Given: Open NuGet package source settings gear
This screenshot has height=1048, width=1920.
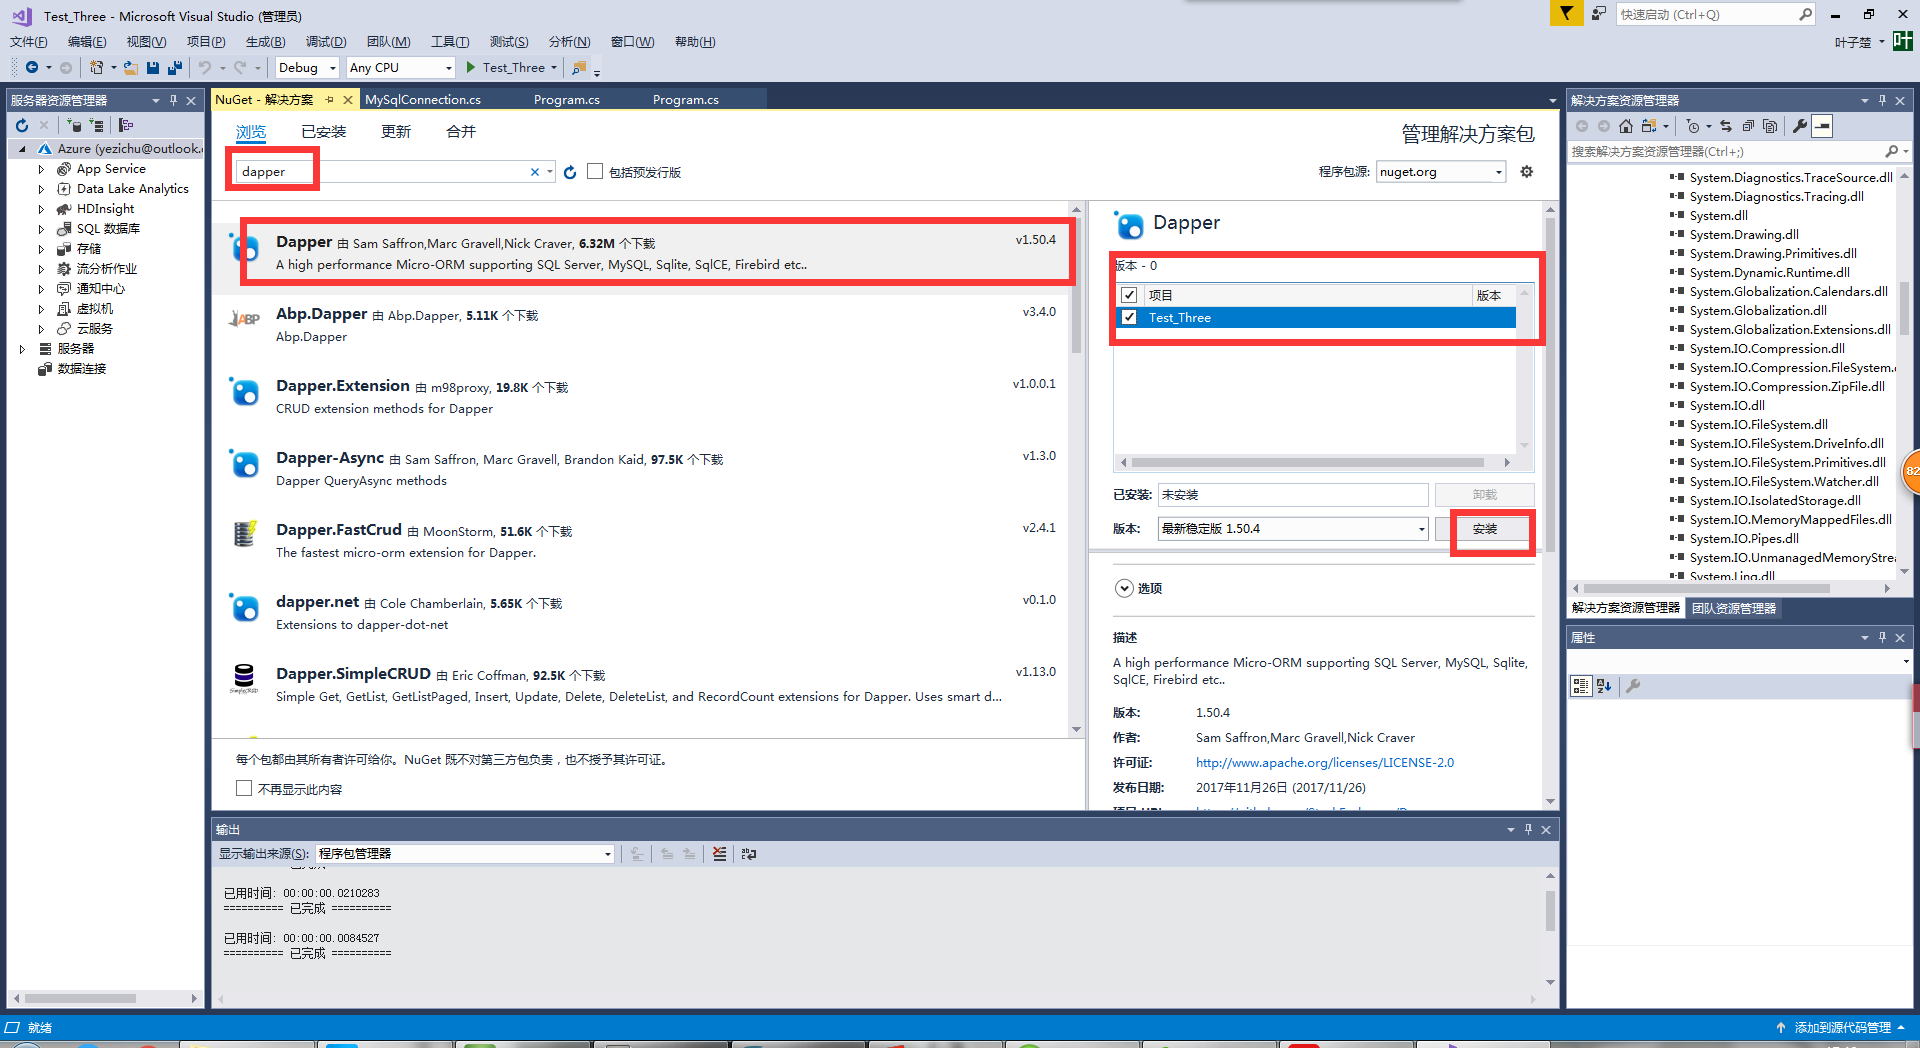Looking at the screenshot, I should point(1527,171).
